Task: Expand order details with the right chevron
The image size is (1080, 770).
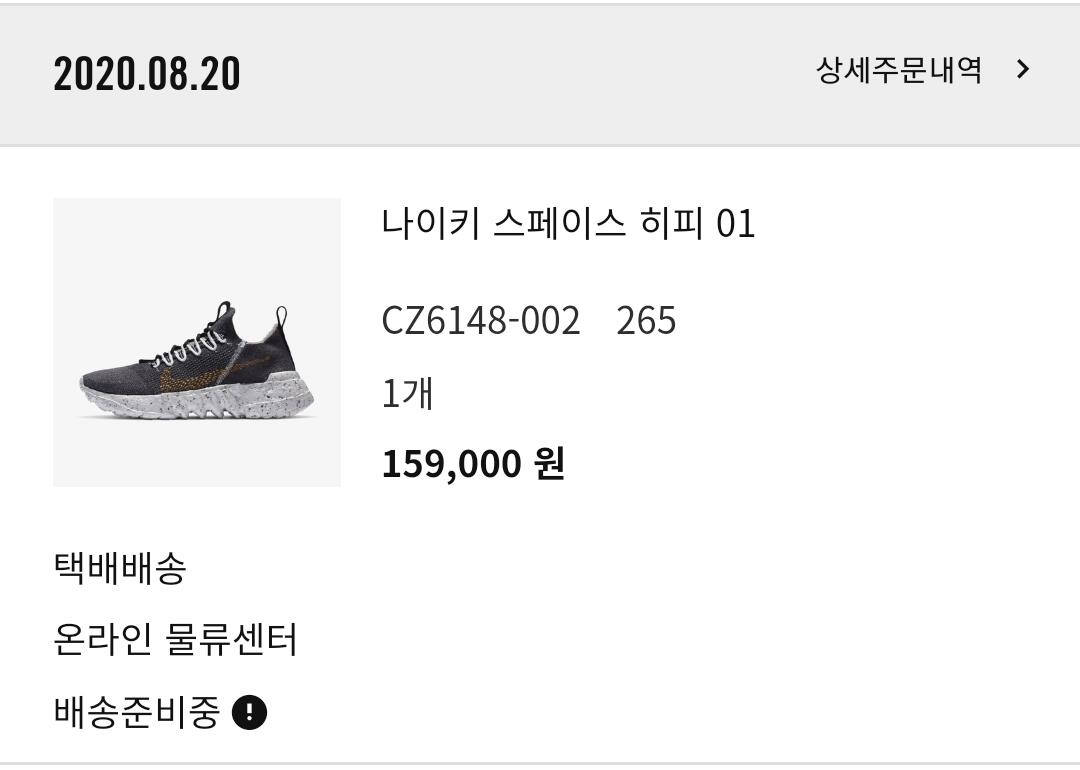Action: tap(1022, 70)
